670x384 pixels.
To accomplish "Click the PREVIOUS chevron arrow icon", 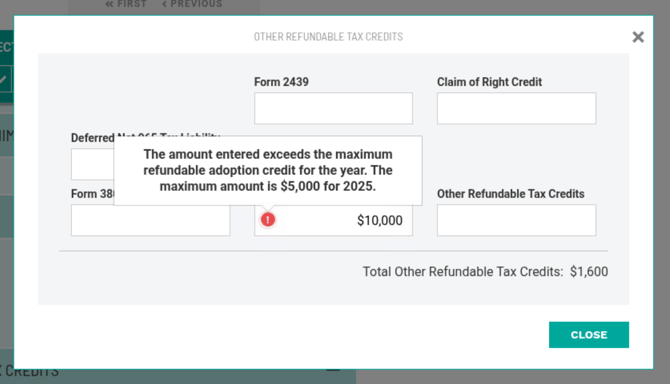I will (165, 4).
